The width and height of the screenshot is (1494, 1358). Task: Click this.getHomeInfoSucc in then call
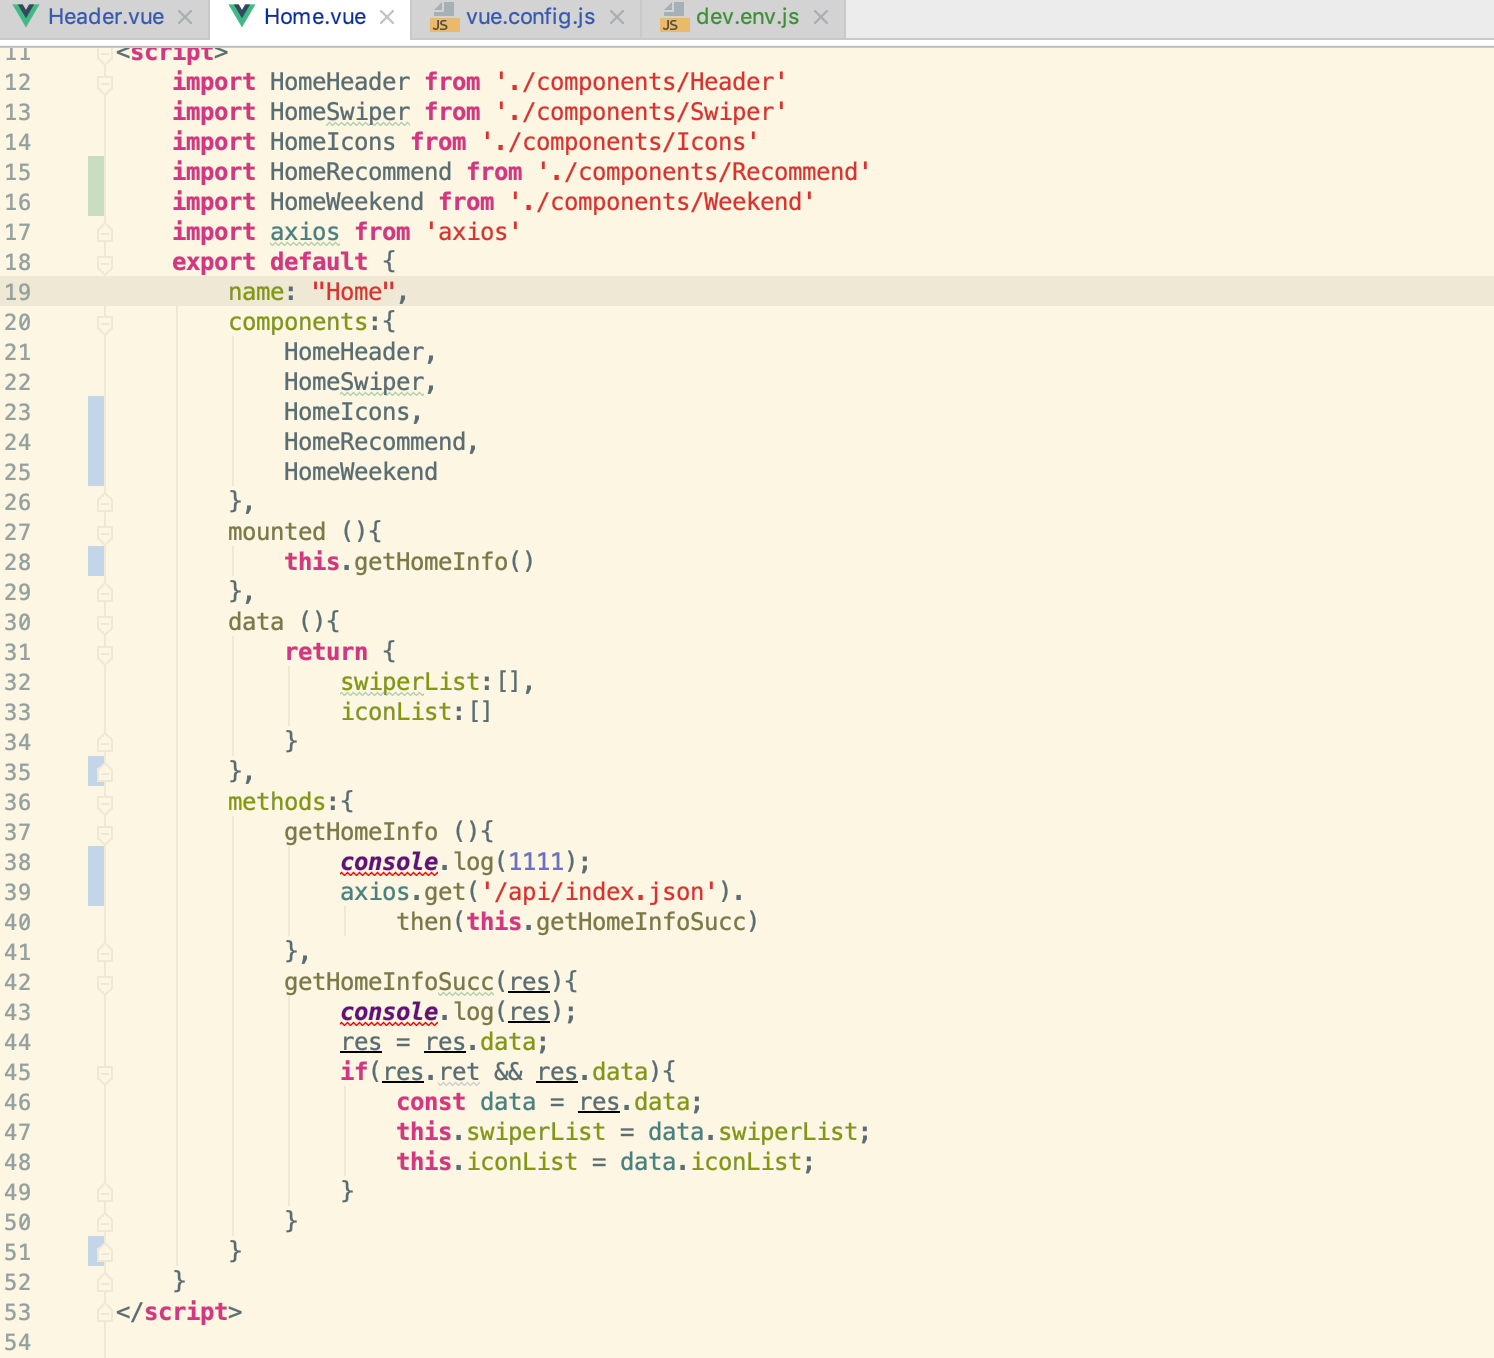[606, 922]
